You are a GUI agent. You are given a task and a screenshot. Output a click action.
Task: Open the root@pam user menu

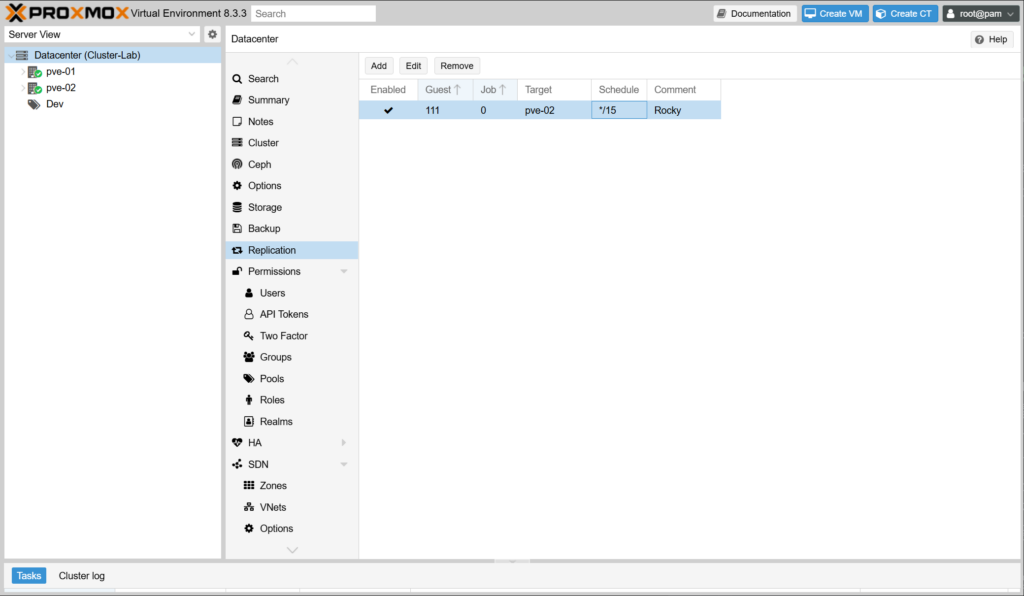point(979,14)
